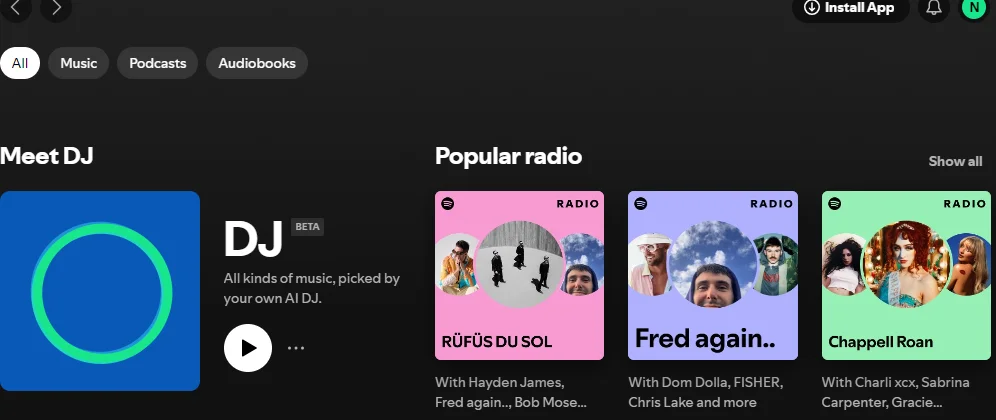Viewport: 996px width, 420px height.
Task: Click 'All kinds of music' DJ description
Action: [312, 288]
